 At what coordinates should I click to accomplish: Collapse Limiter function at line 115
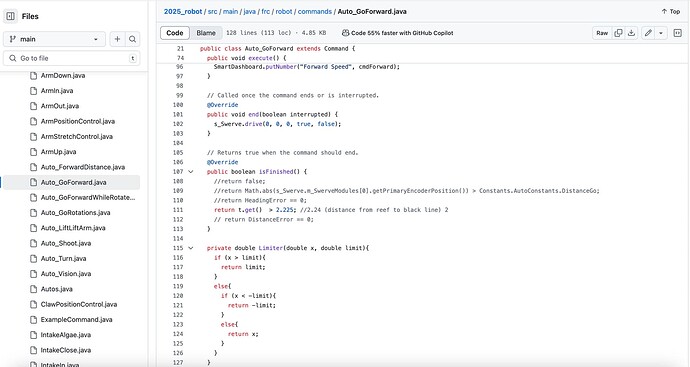191,248
